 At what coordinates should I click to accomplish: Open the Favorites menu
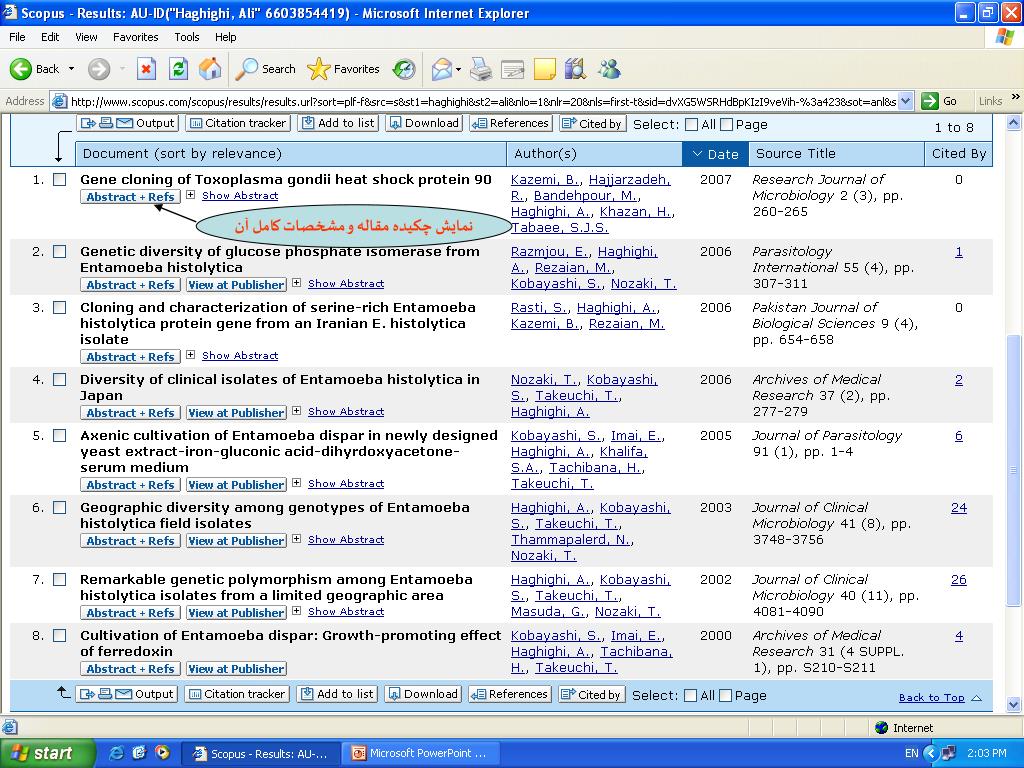click(135, 37)
